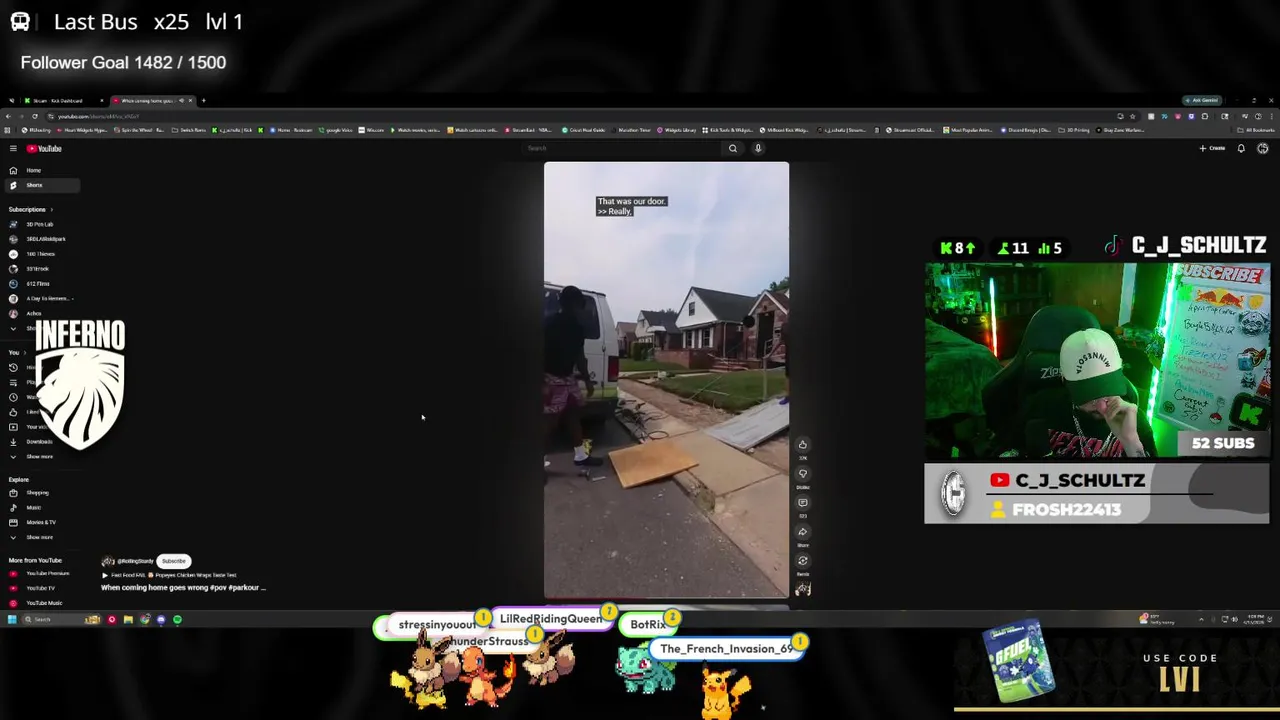The width and height of the screenshot is (1280, 720).
Task: Open the linked Popeyes Chicken Wraps video
Action: [x=170, y=575]
